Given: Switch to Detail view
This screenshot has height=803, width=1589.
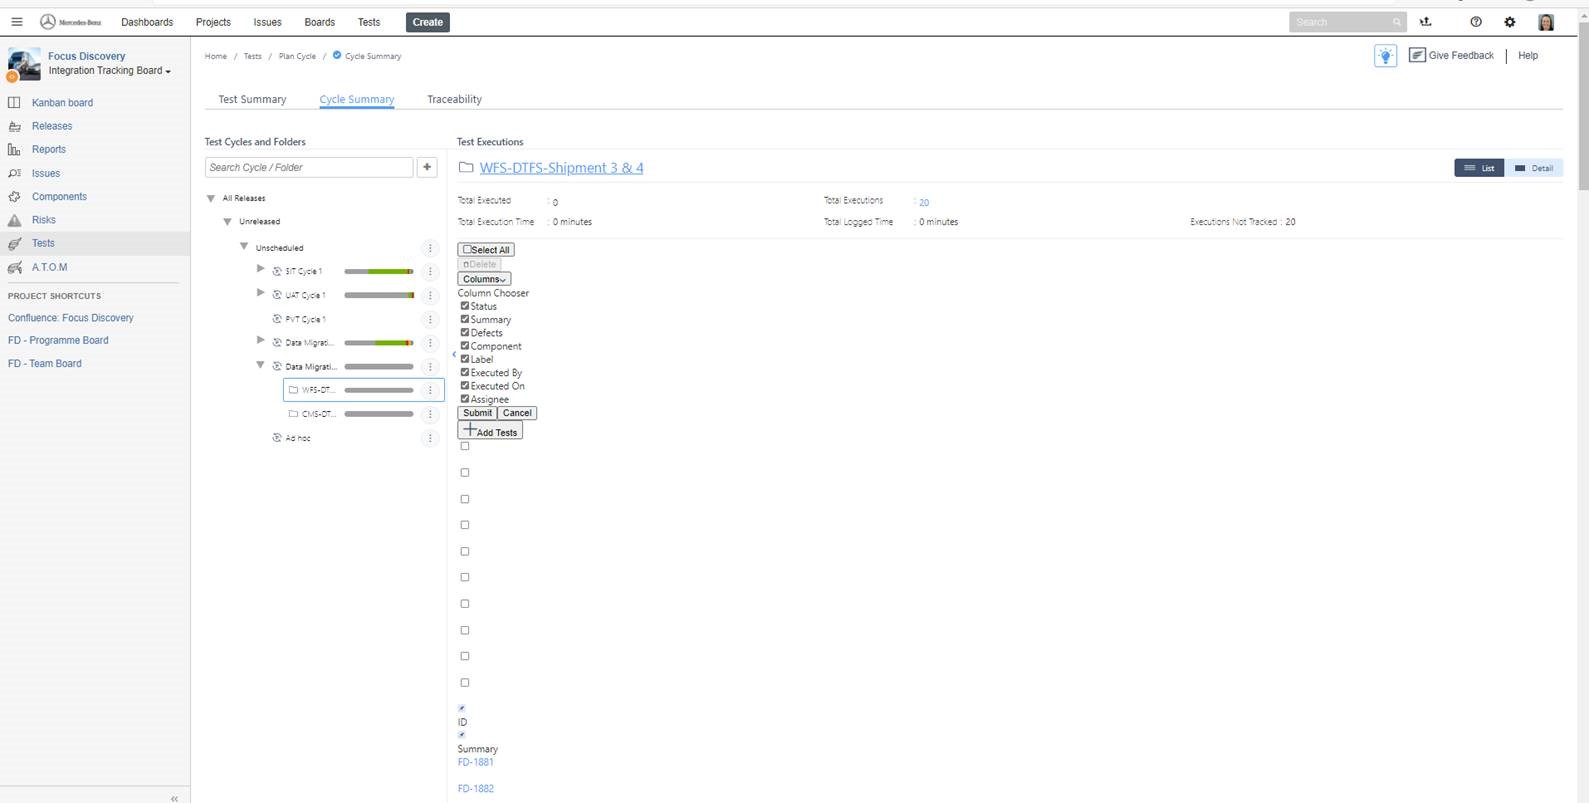Looking at the screenshot, I should [x=1534, y=168].
